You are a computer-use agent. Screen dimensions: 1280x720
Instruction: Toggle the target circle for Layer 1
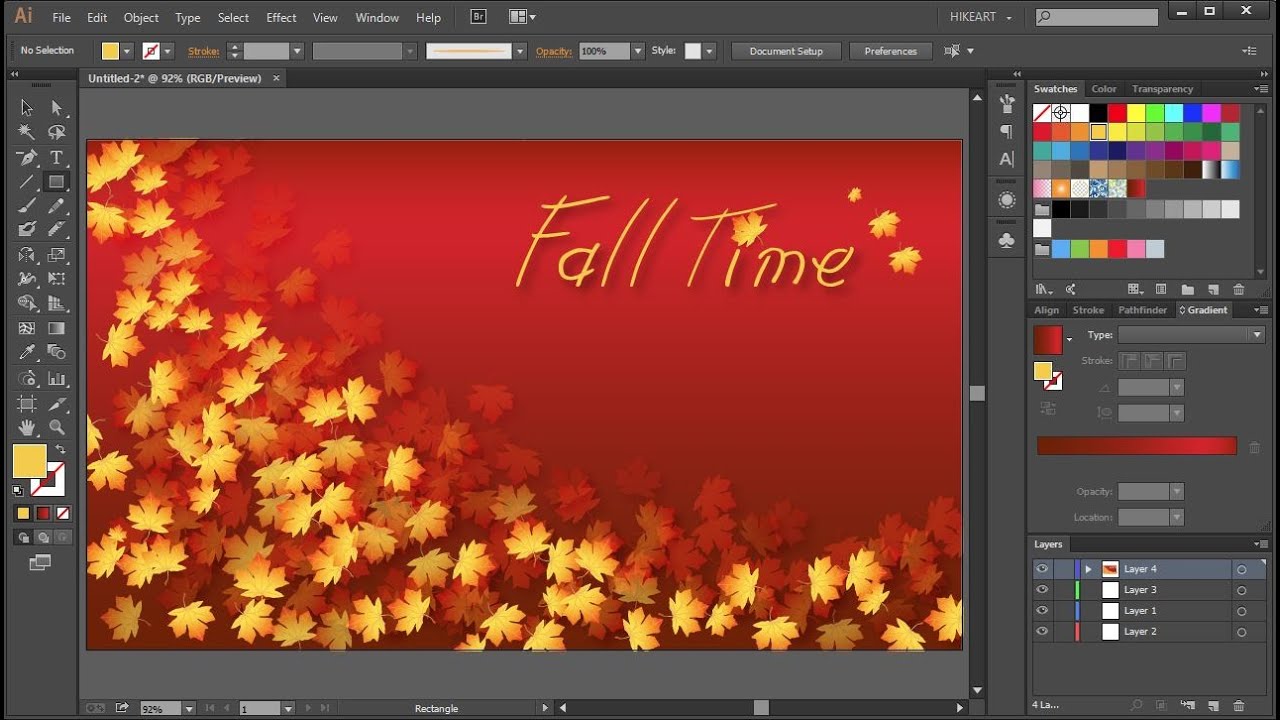pos(1242,611)
